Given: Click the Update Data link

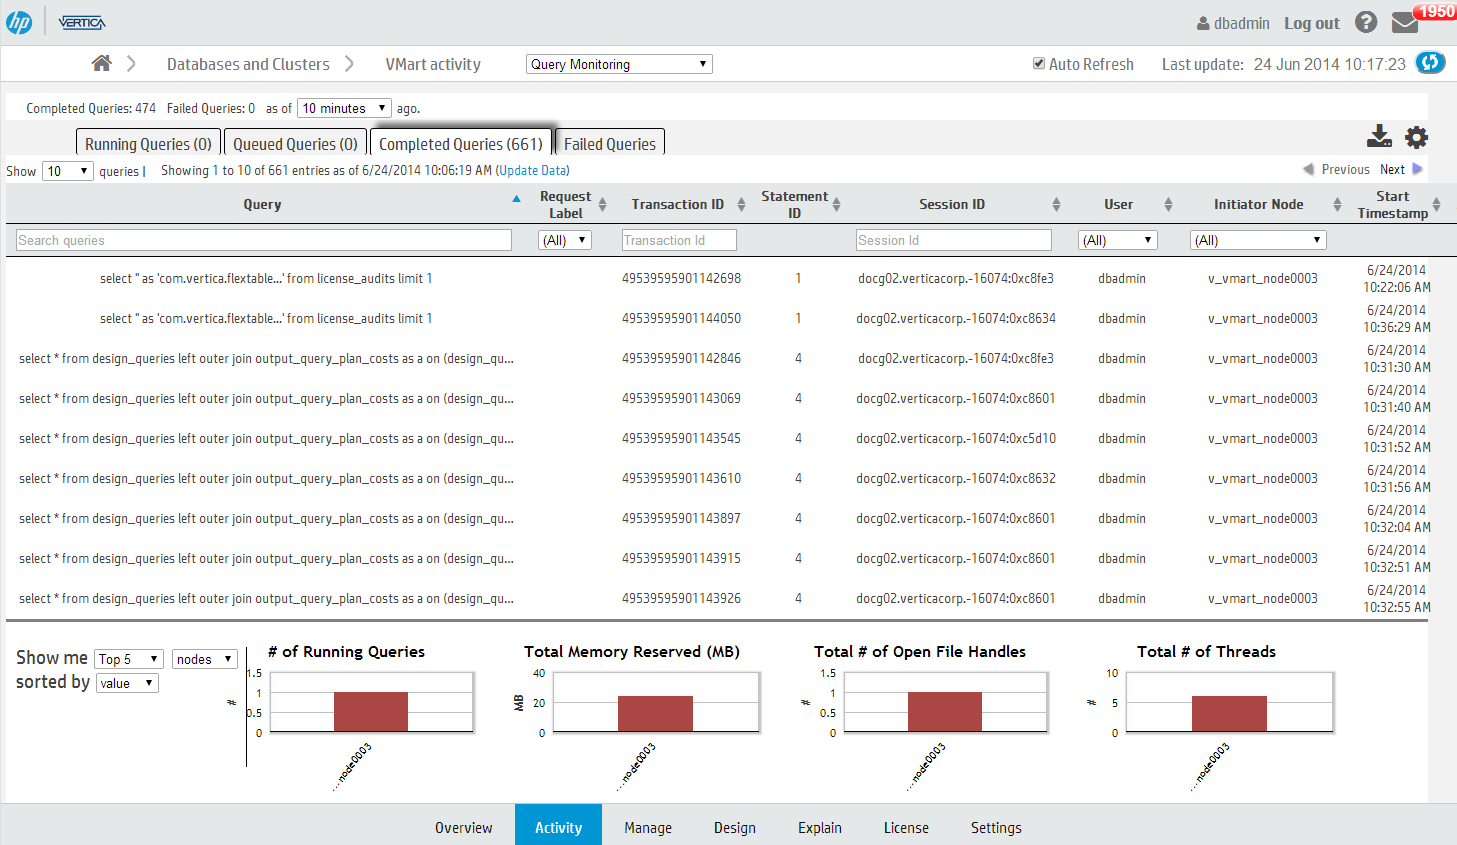Looking at the screenshot, I should [533, 171].
